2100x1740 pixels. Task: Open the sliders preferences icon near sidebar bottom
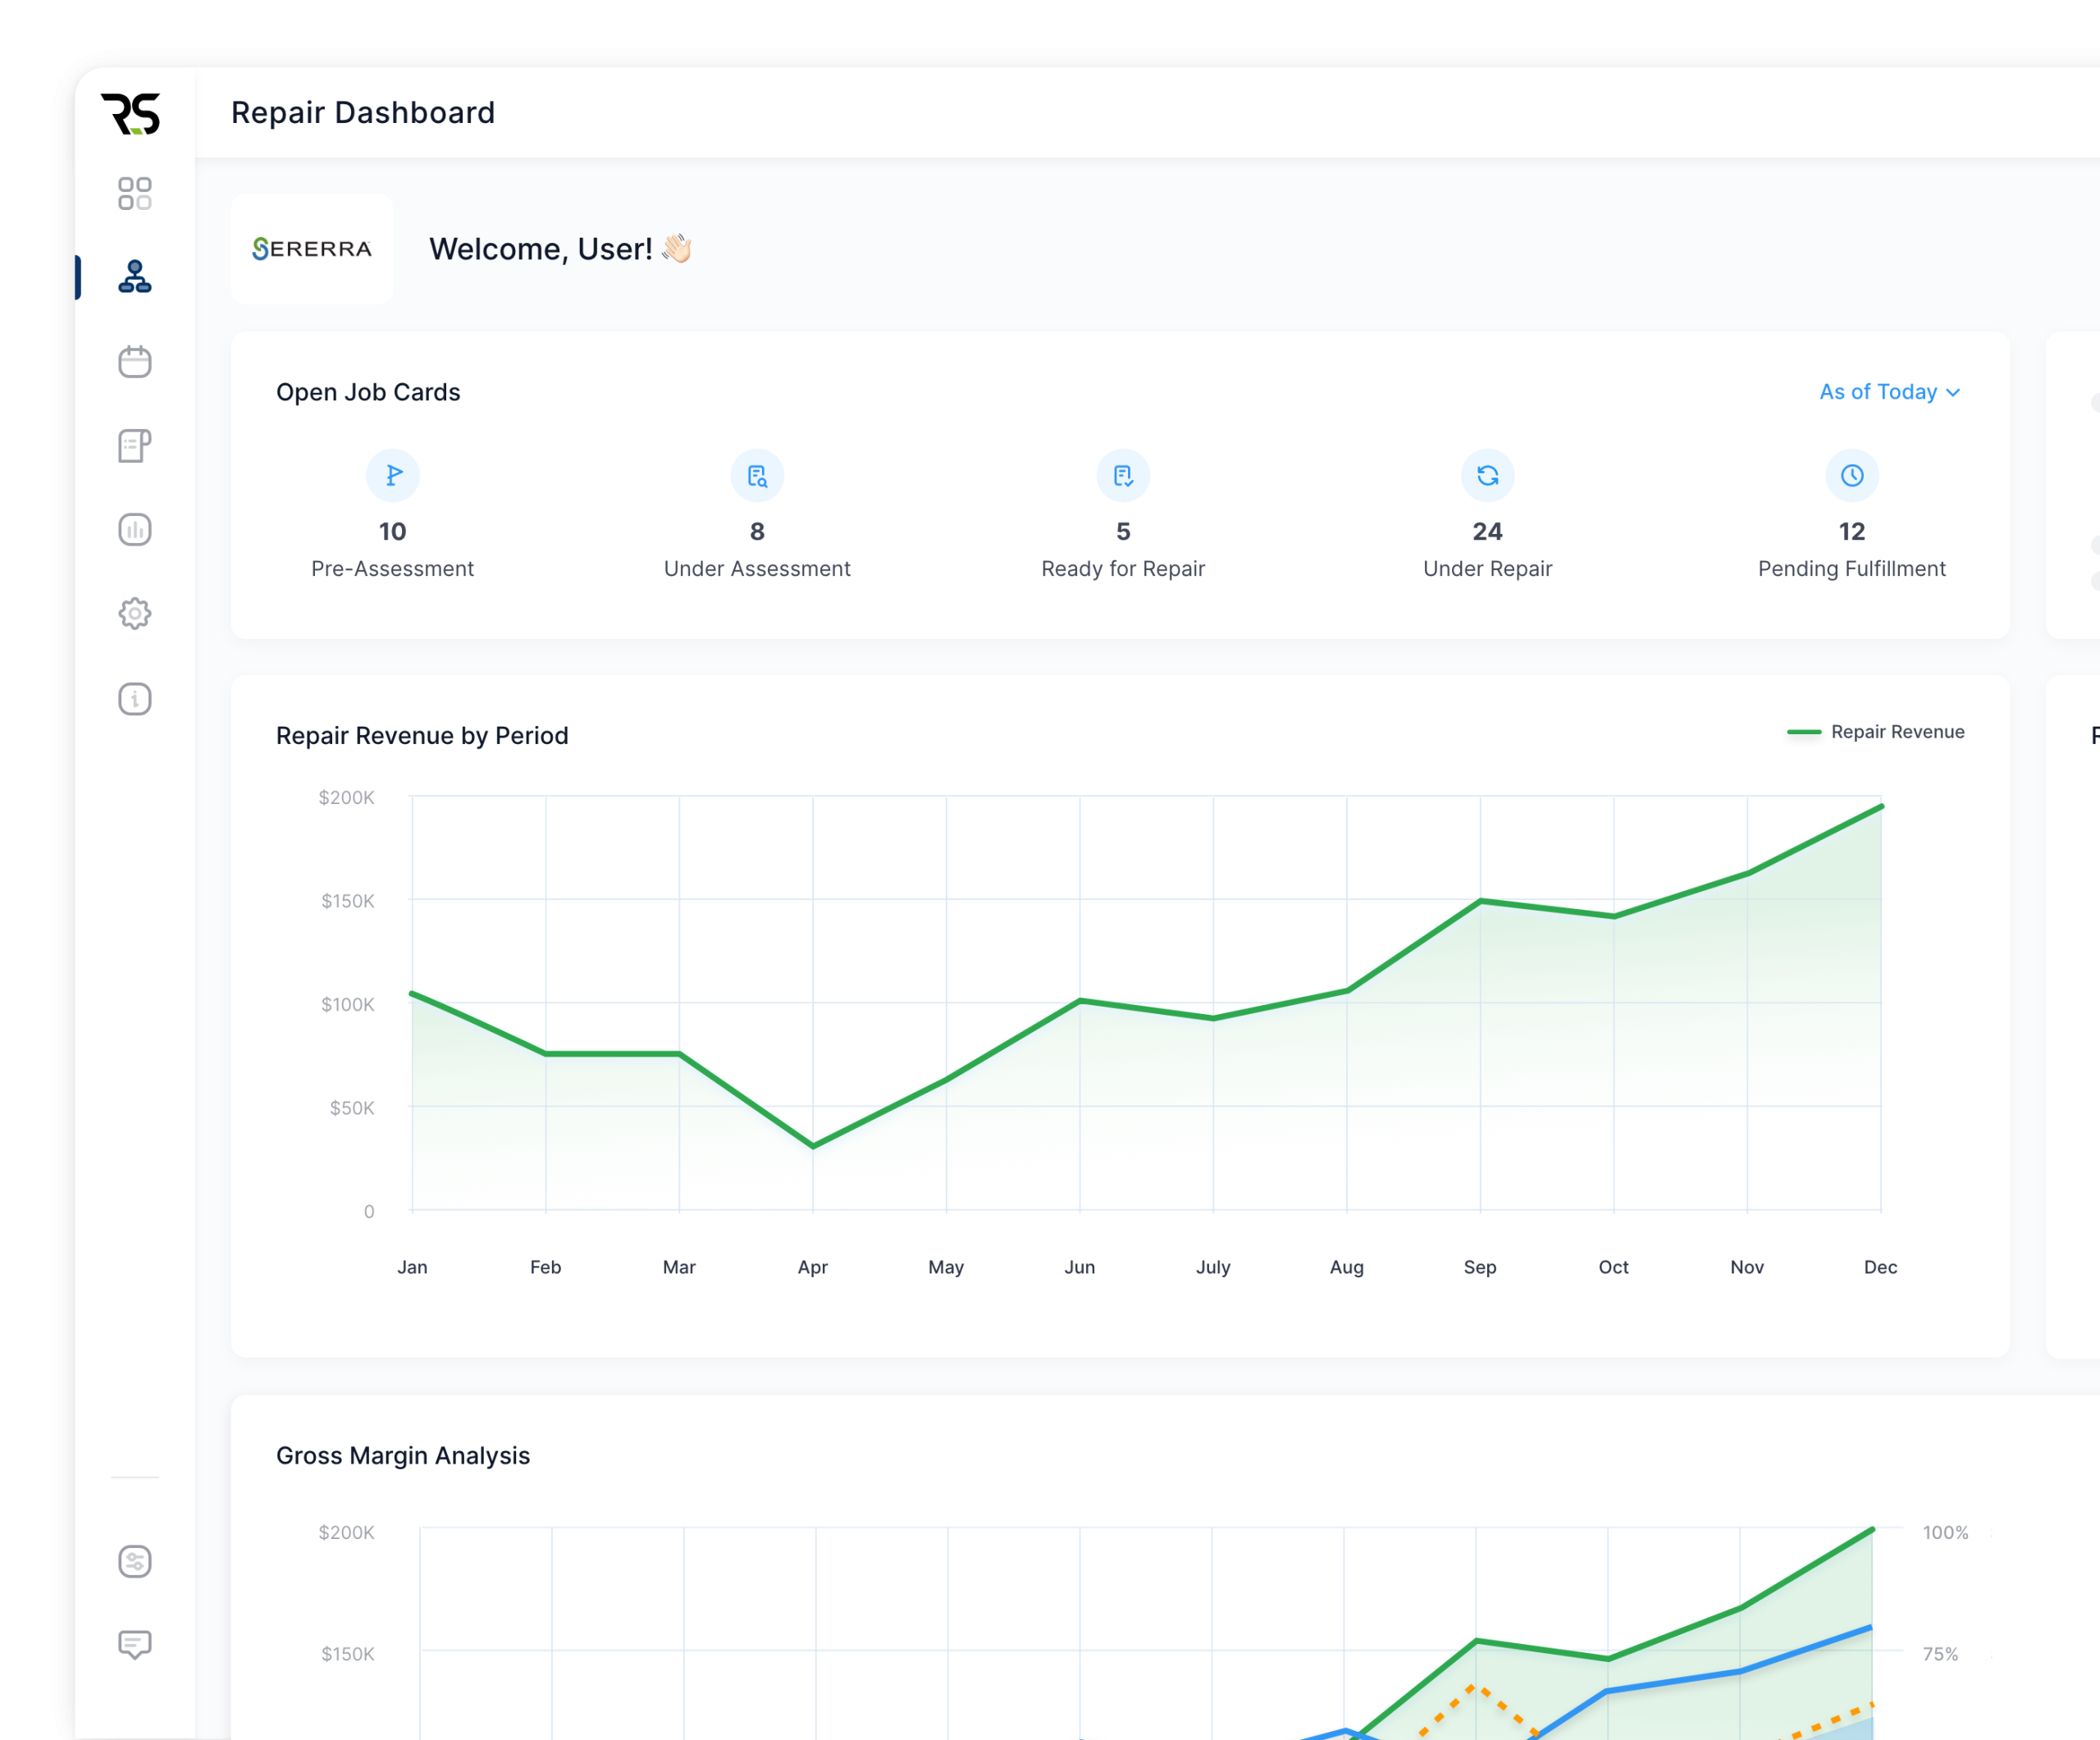coord(135,1561)
